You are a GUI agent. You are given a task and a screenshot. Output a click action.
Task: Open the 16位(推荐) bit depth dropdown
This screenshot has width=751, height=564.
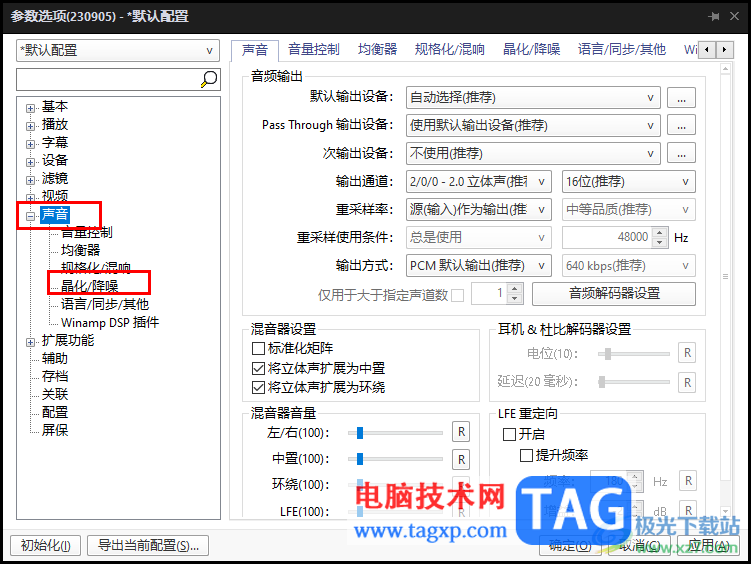coord(628,181)
